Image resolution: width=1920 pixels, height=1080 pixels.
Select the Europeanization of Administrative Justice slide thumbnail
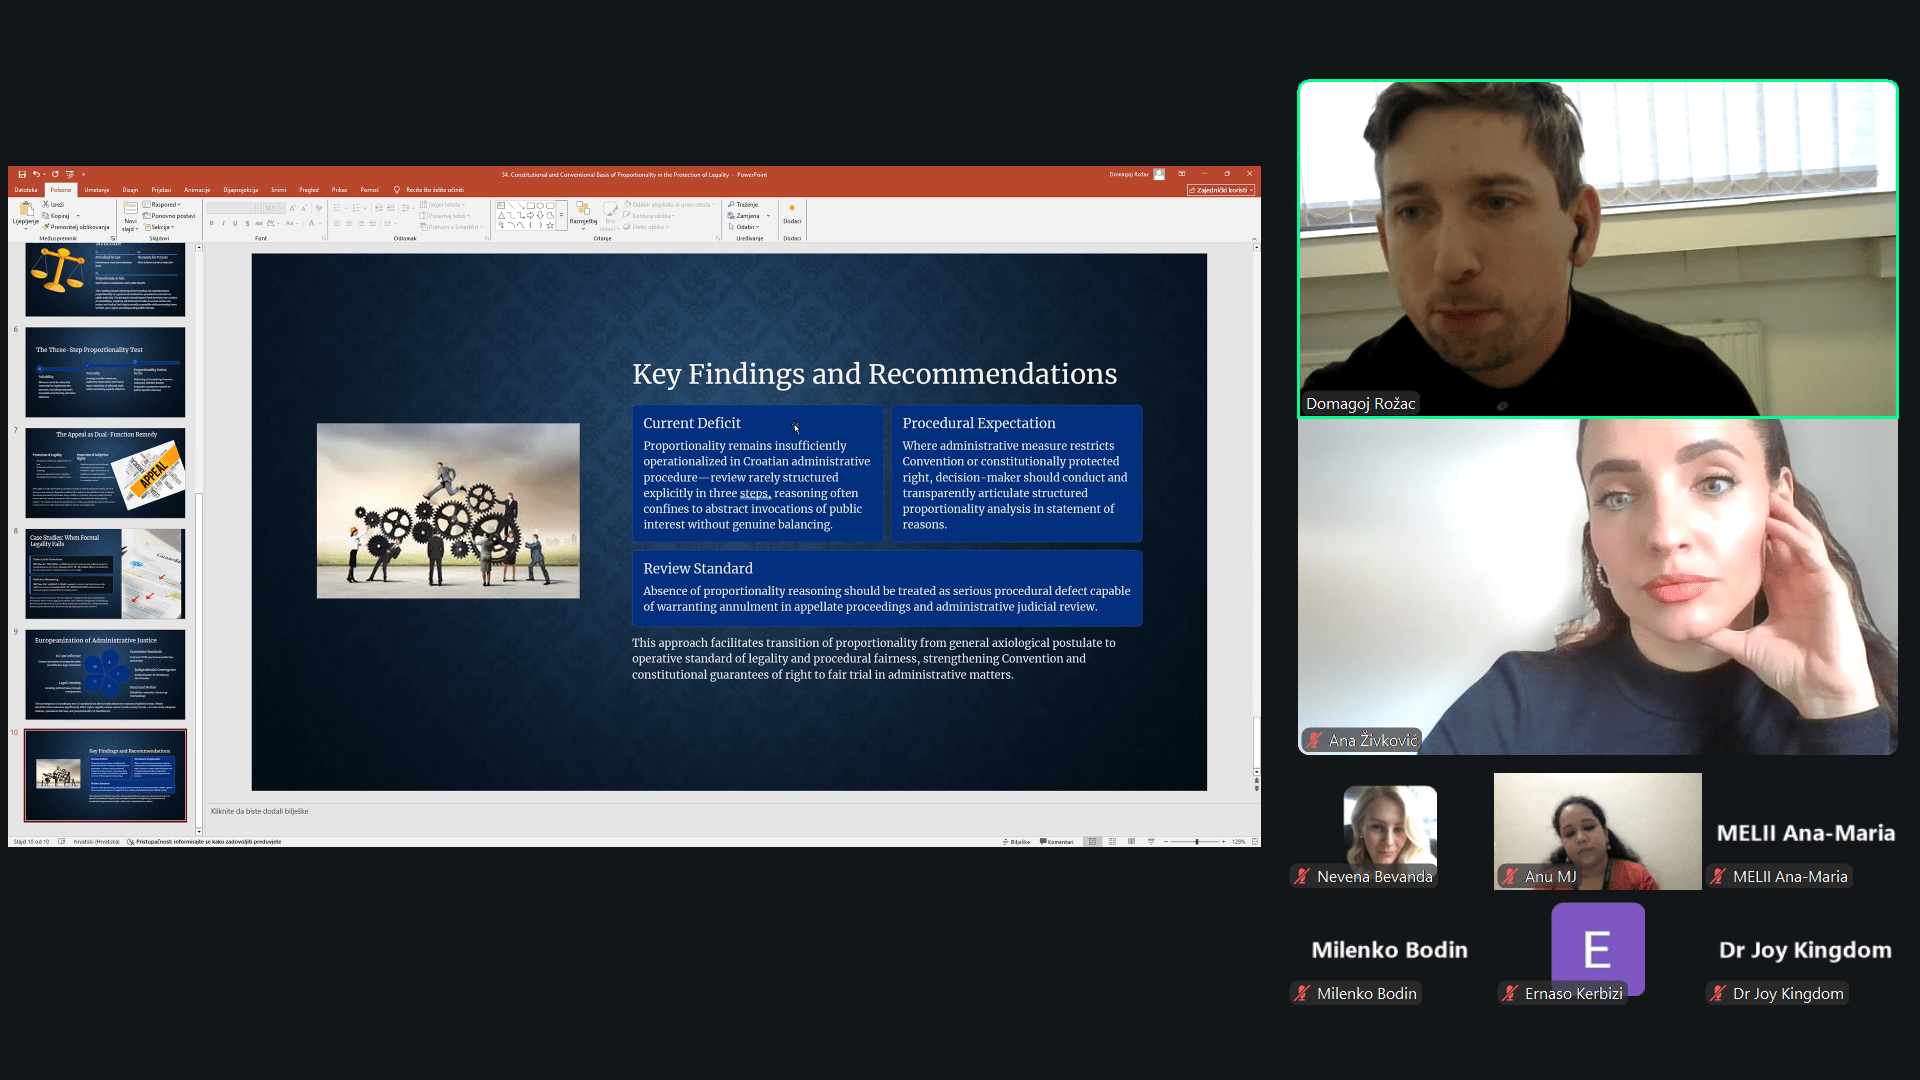(105, 674)
